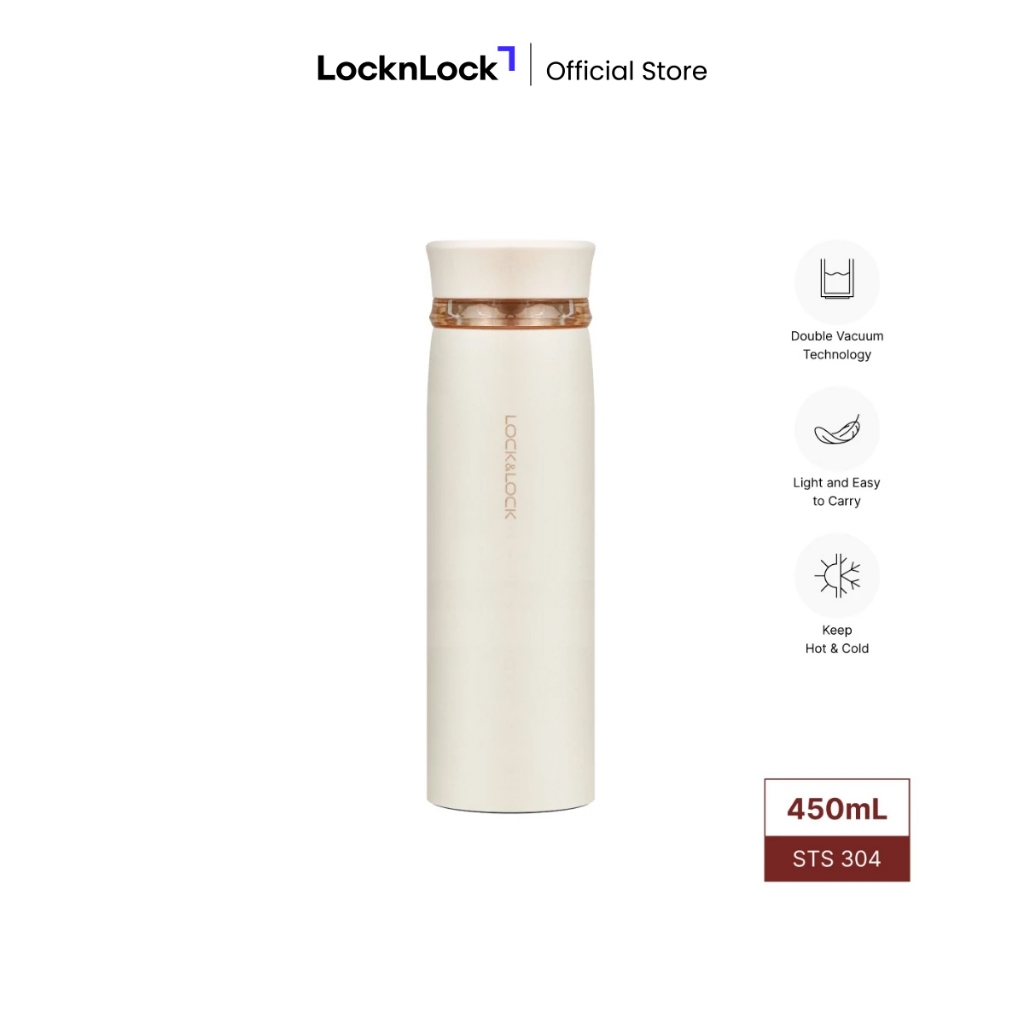Click the word Technology under the cup icon
This screenshot has width=1024, height=1024.
(837, 354)
